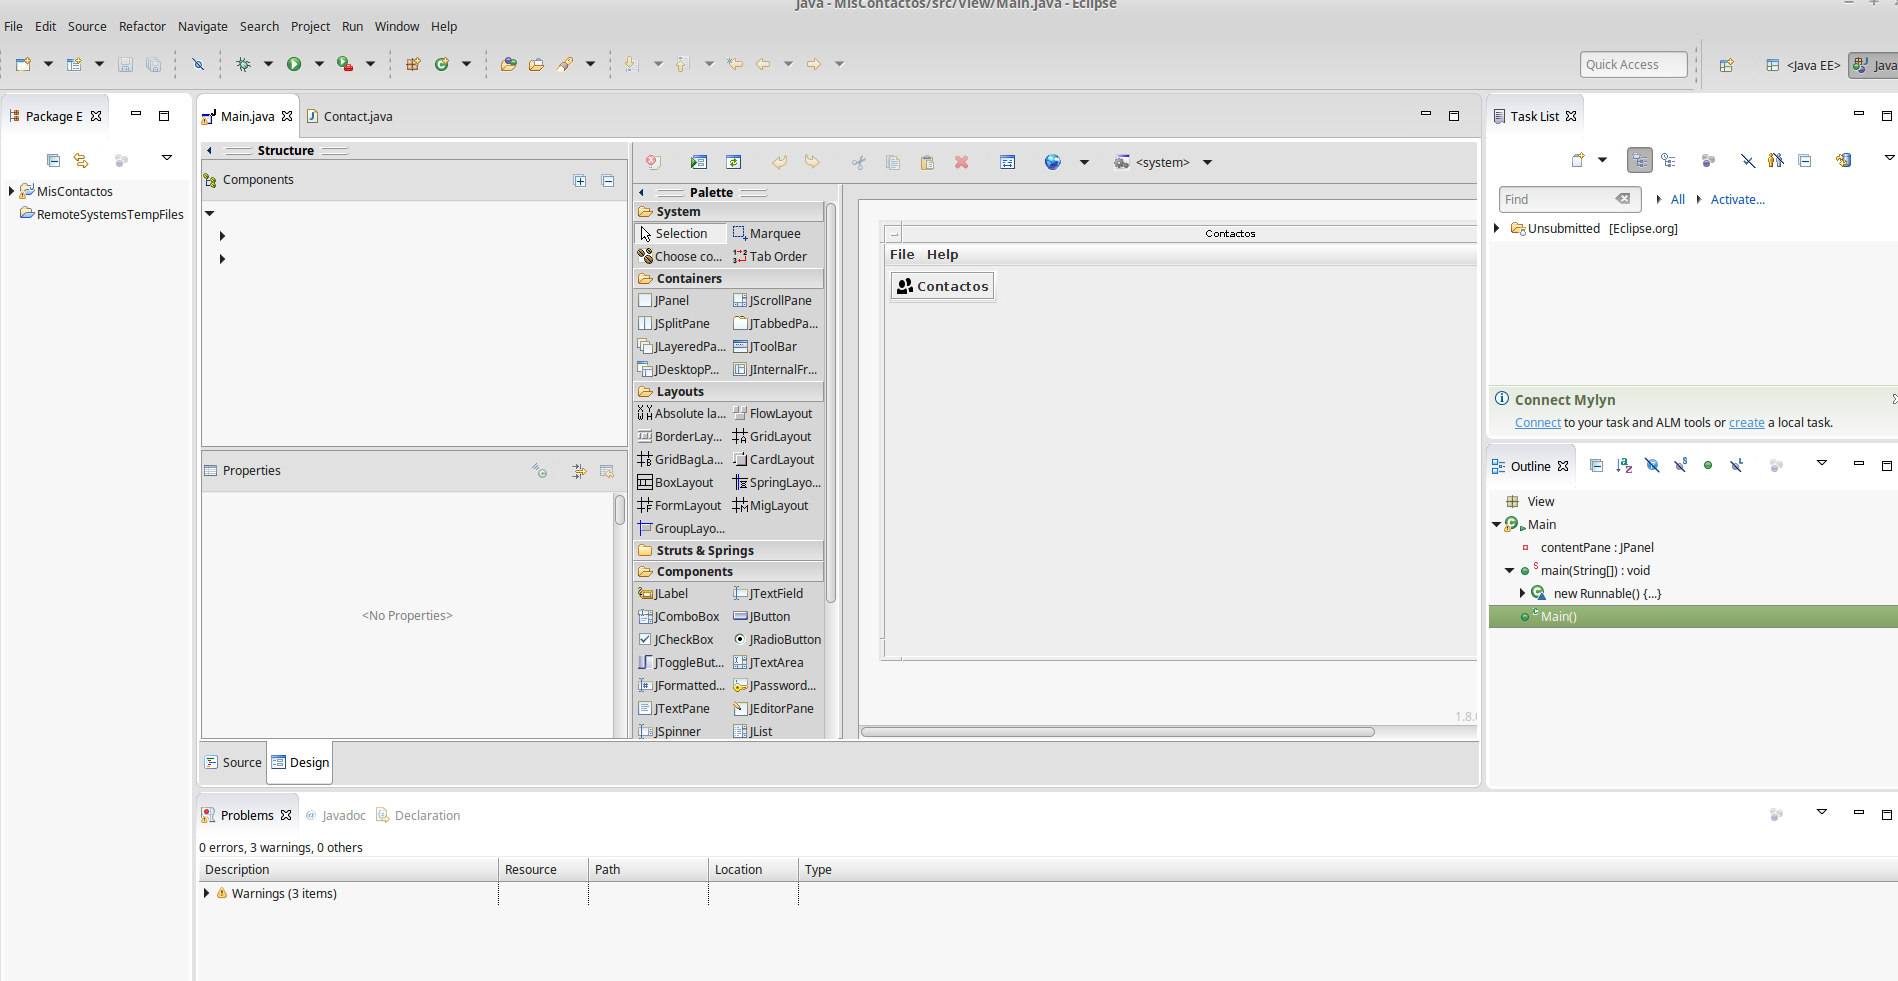Image resolution: width=1898 pixels, height=981 pixels.
Task: Toggle alphabetical sort in Outline view
Action: [x=1624, y=465]
